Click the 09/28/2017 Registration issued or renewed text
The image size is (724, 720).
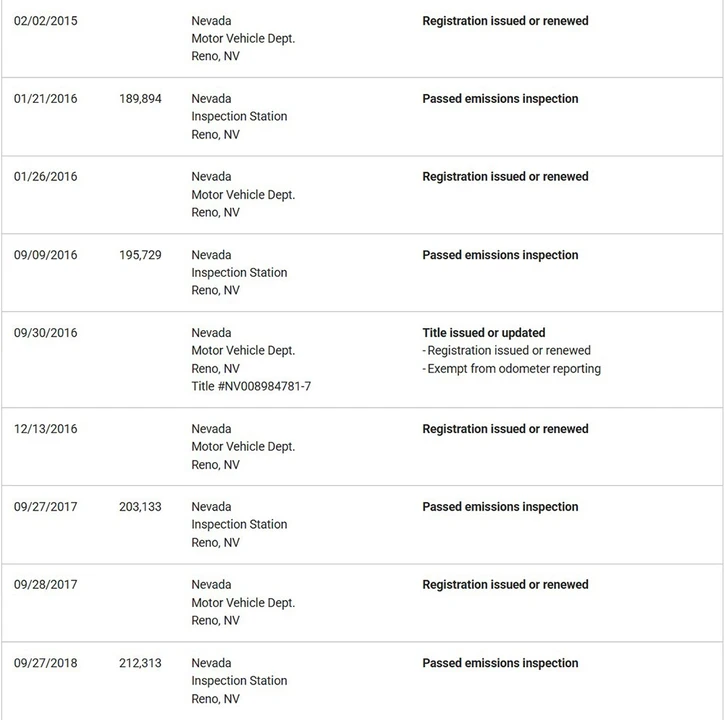505,585
